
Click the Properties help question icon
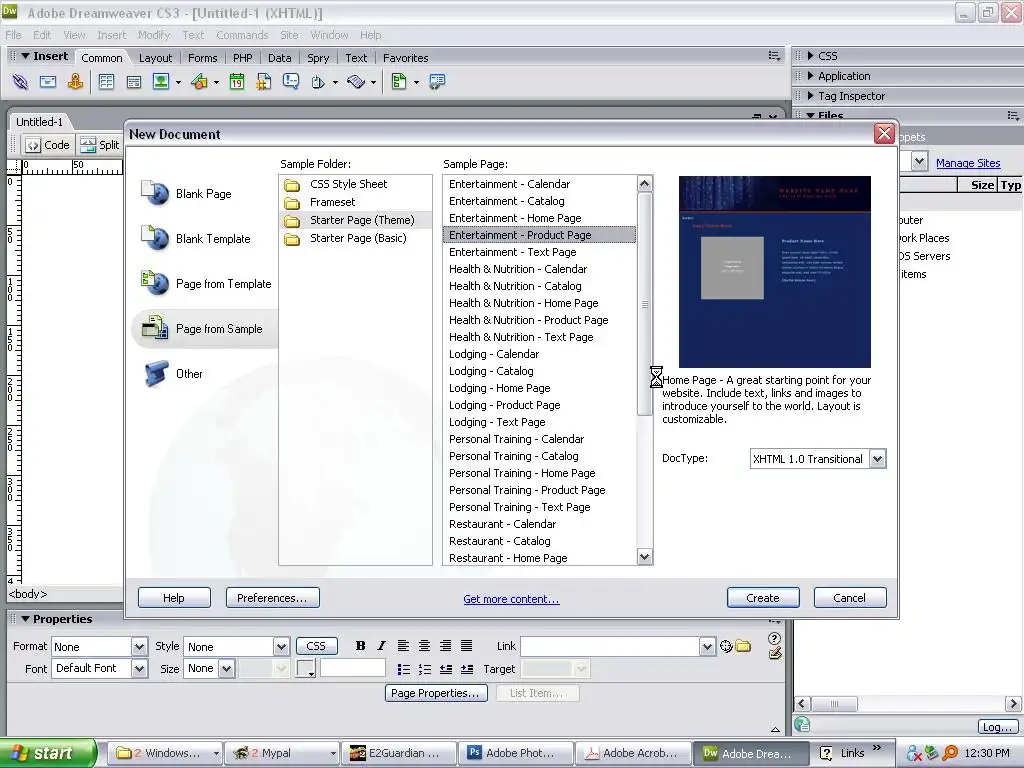click(775, 638)
